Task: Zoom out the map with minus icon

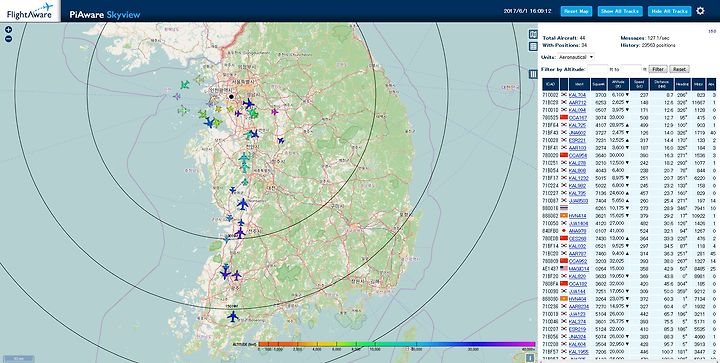Action: [8, 39]
